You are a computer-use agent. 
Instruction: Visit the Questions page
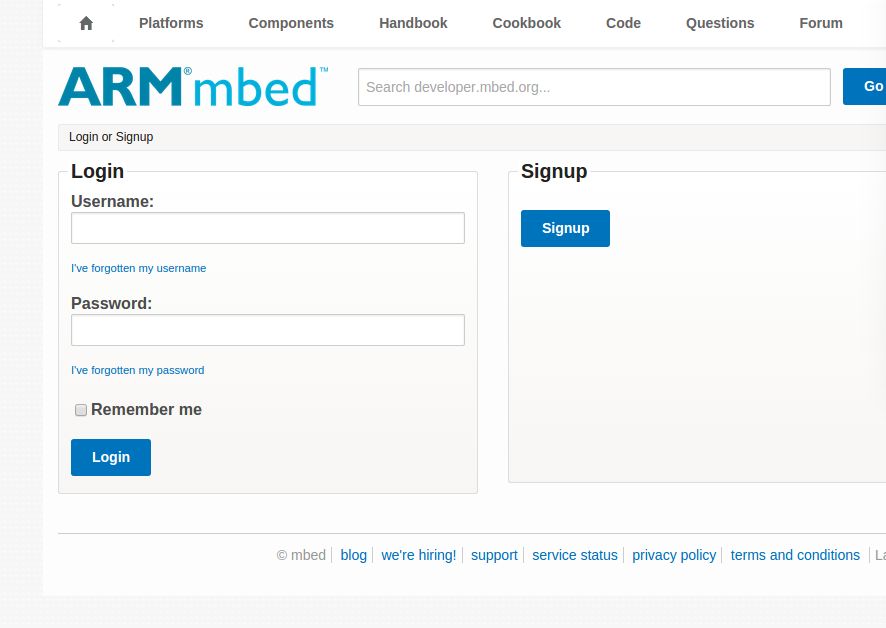pos(720,23)
